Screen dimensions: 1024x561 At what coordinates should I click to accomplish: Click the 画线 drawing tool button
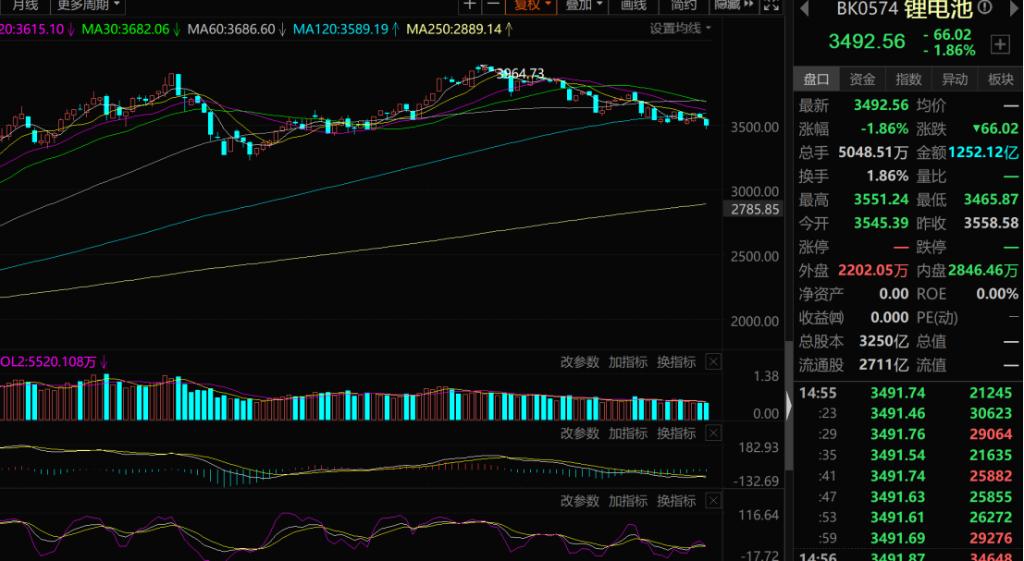click(x=634, y=5)
